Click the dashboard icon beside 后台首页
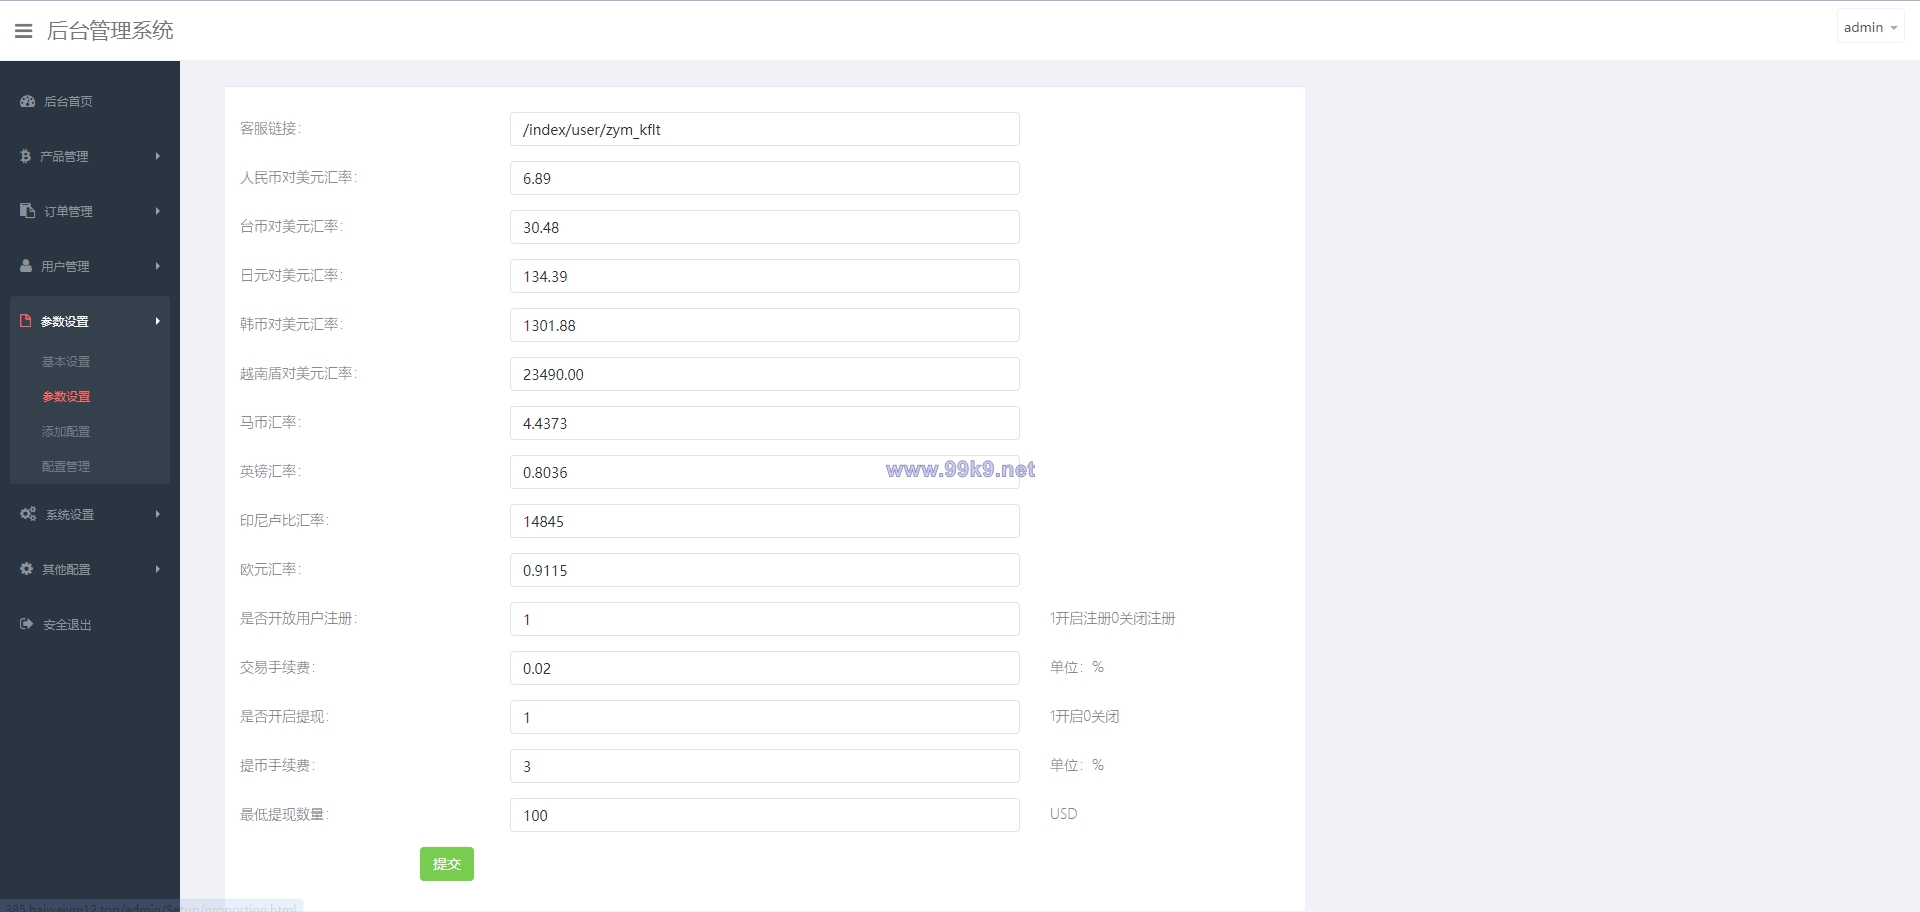Image resolution: width=1920 pixels, height=912 pixels. click(x=28, y=101)
